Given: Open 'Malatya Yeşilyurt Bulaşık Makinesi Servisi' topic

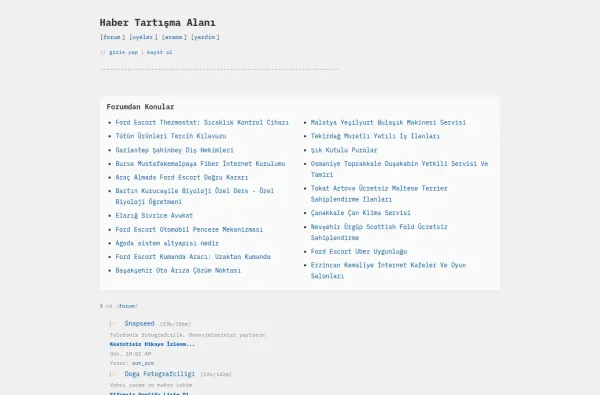Looking at the screenshot, I should tap(388, 122).
